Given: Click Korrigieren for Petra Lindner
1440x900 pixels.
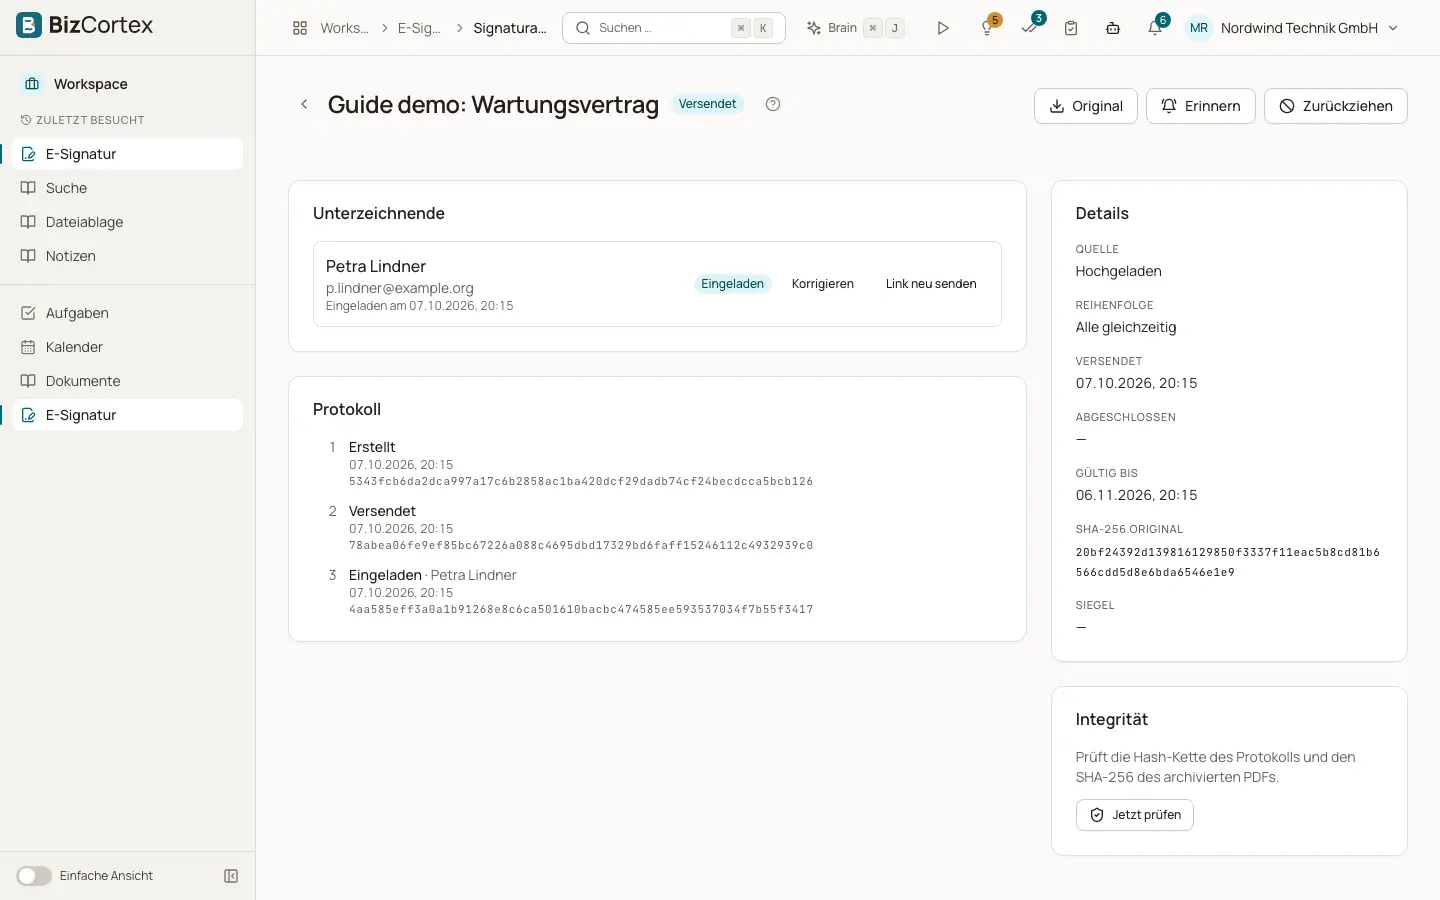Looking at the screenshot, I should (823, 284).
